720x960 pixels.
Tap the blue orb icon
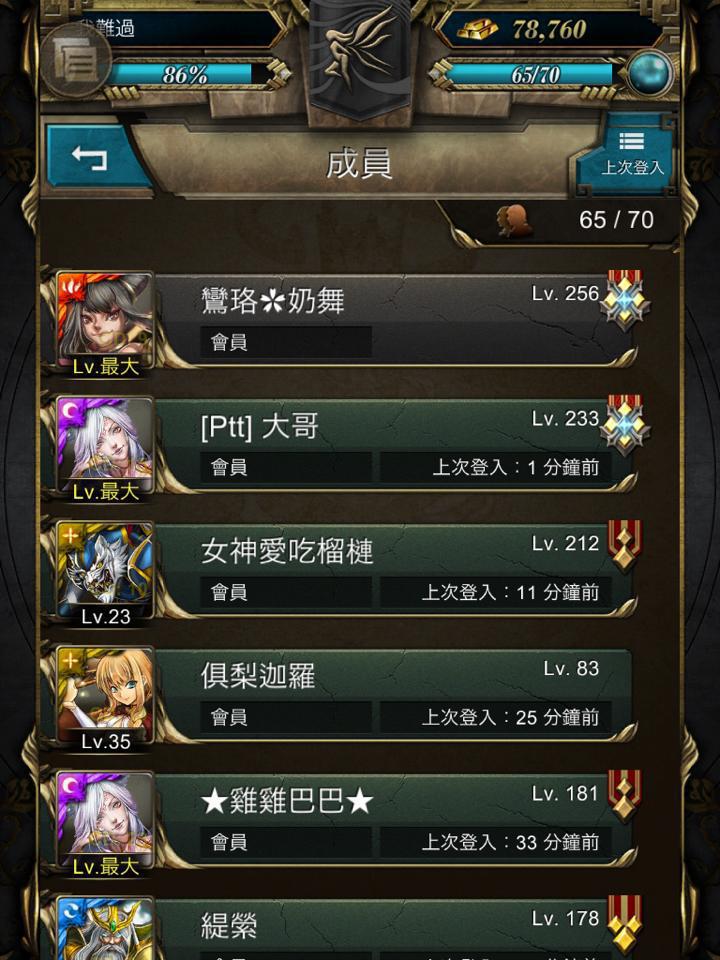click(650, 72)
